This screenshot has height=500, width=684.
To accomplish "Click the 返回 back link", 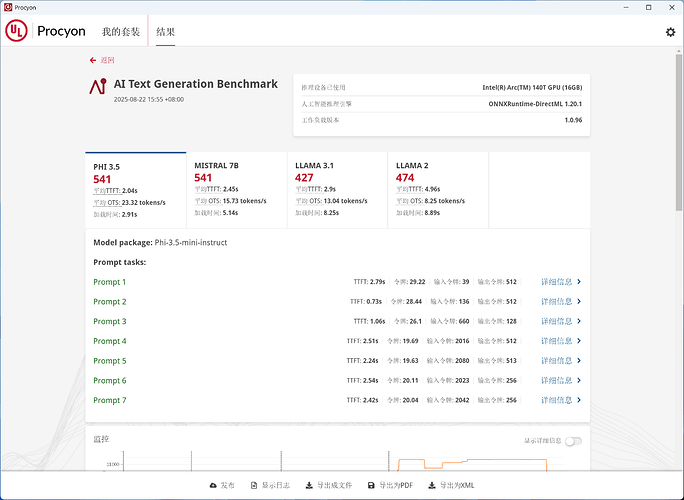I will point(102,60).
